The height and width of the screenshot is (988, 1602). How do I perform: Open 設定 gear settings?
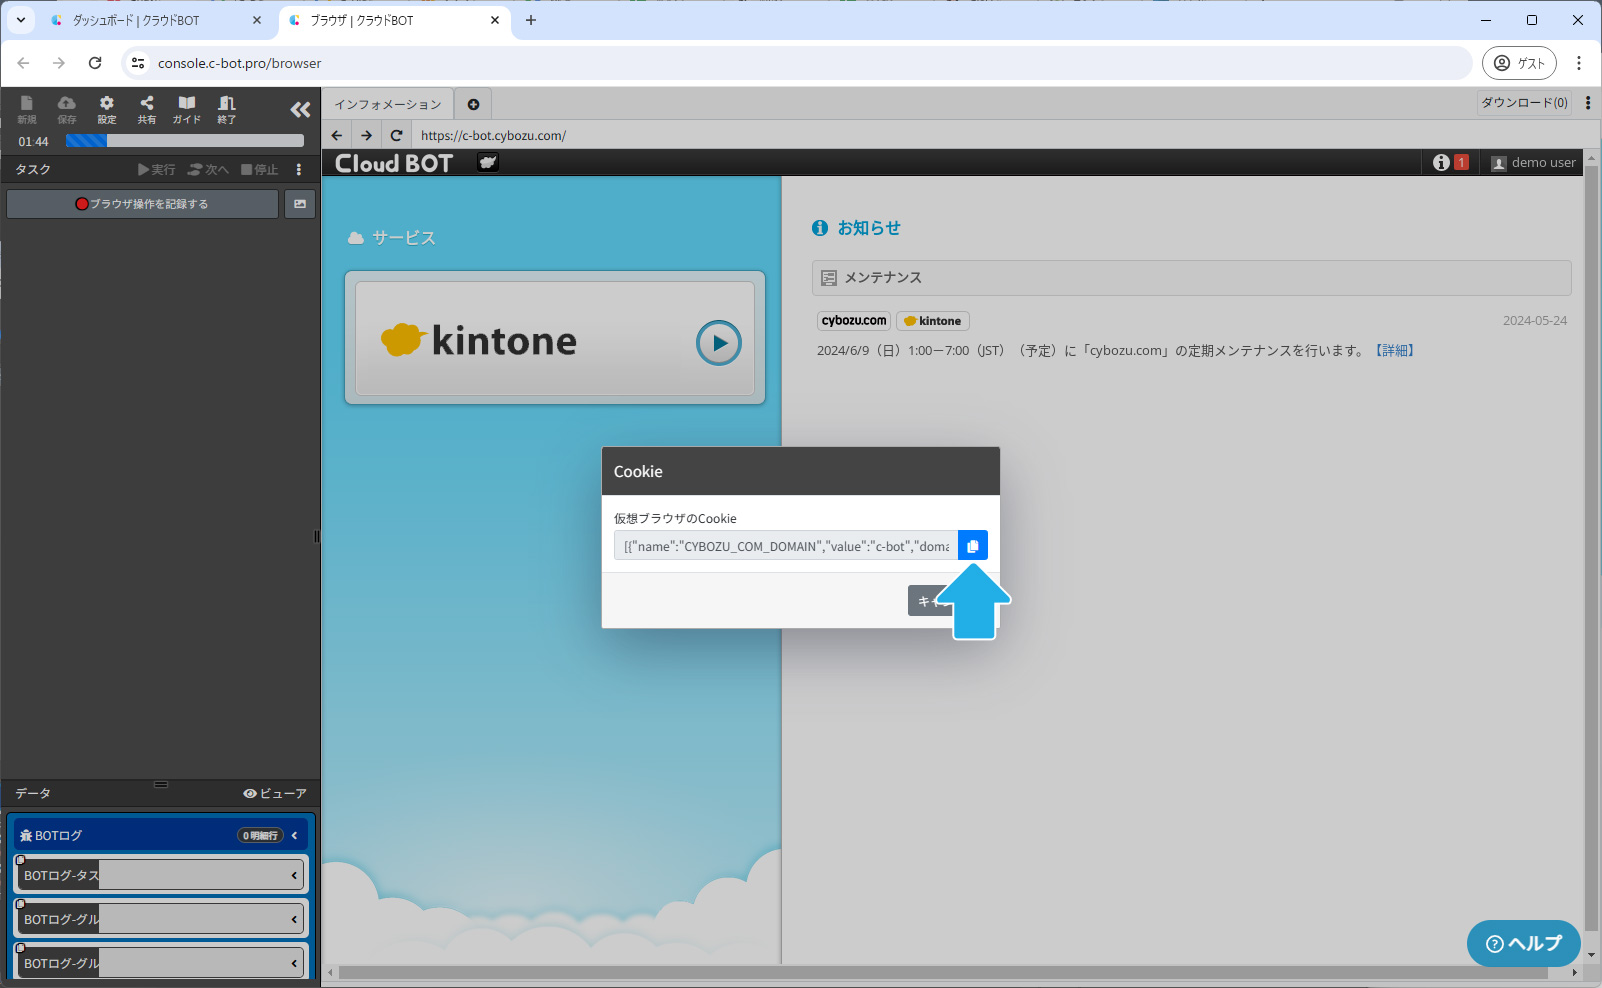107,109
